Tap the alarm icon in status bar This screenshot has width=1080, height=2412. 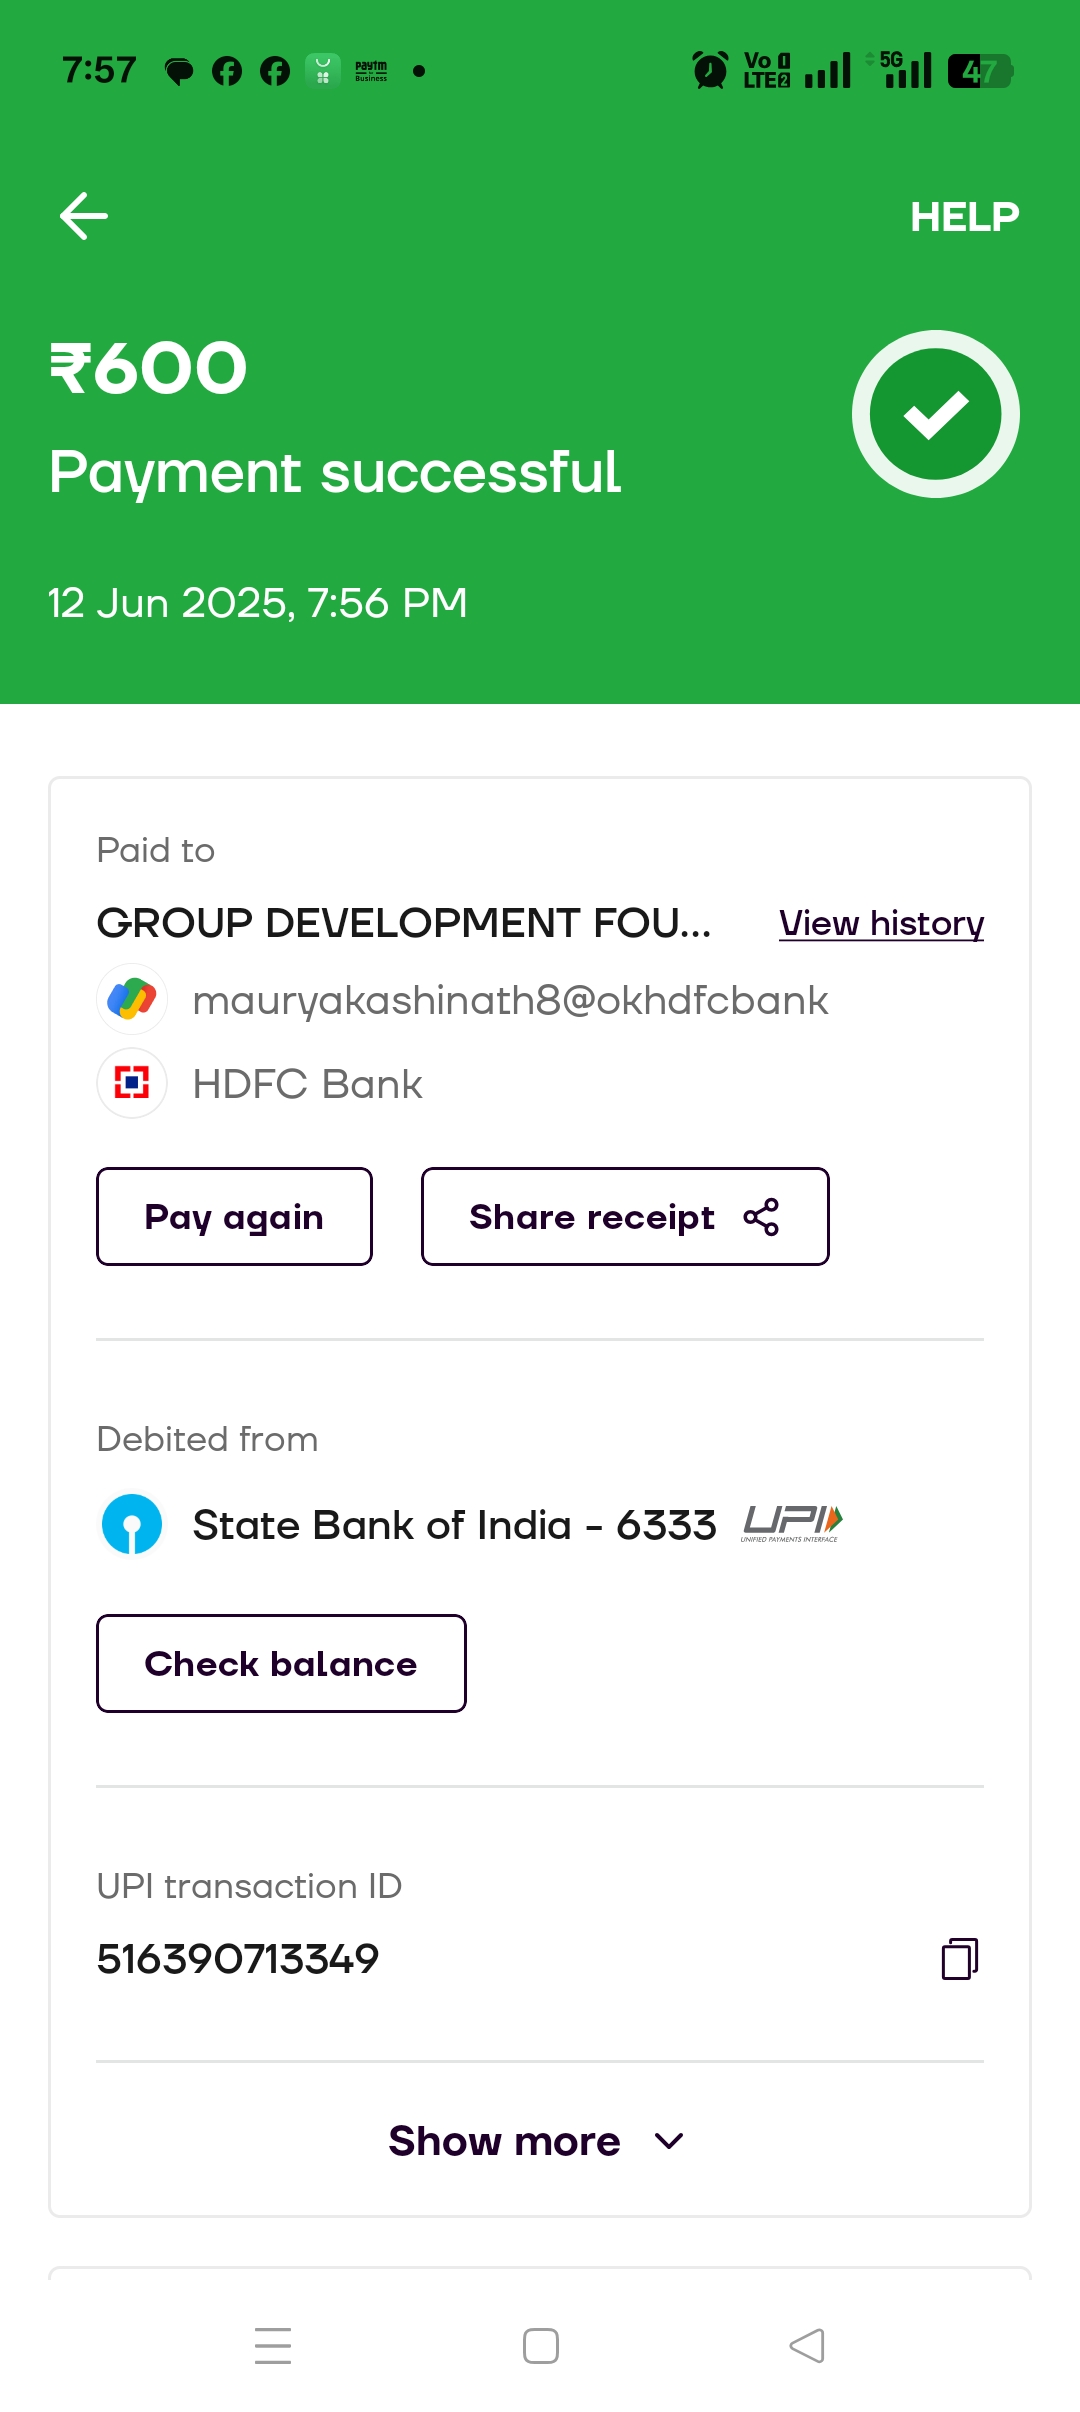[710, 70]
